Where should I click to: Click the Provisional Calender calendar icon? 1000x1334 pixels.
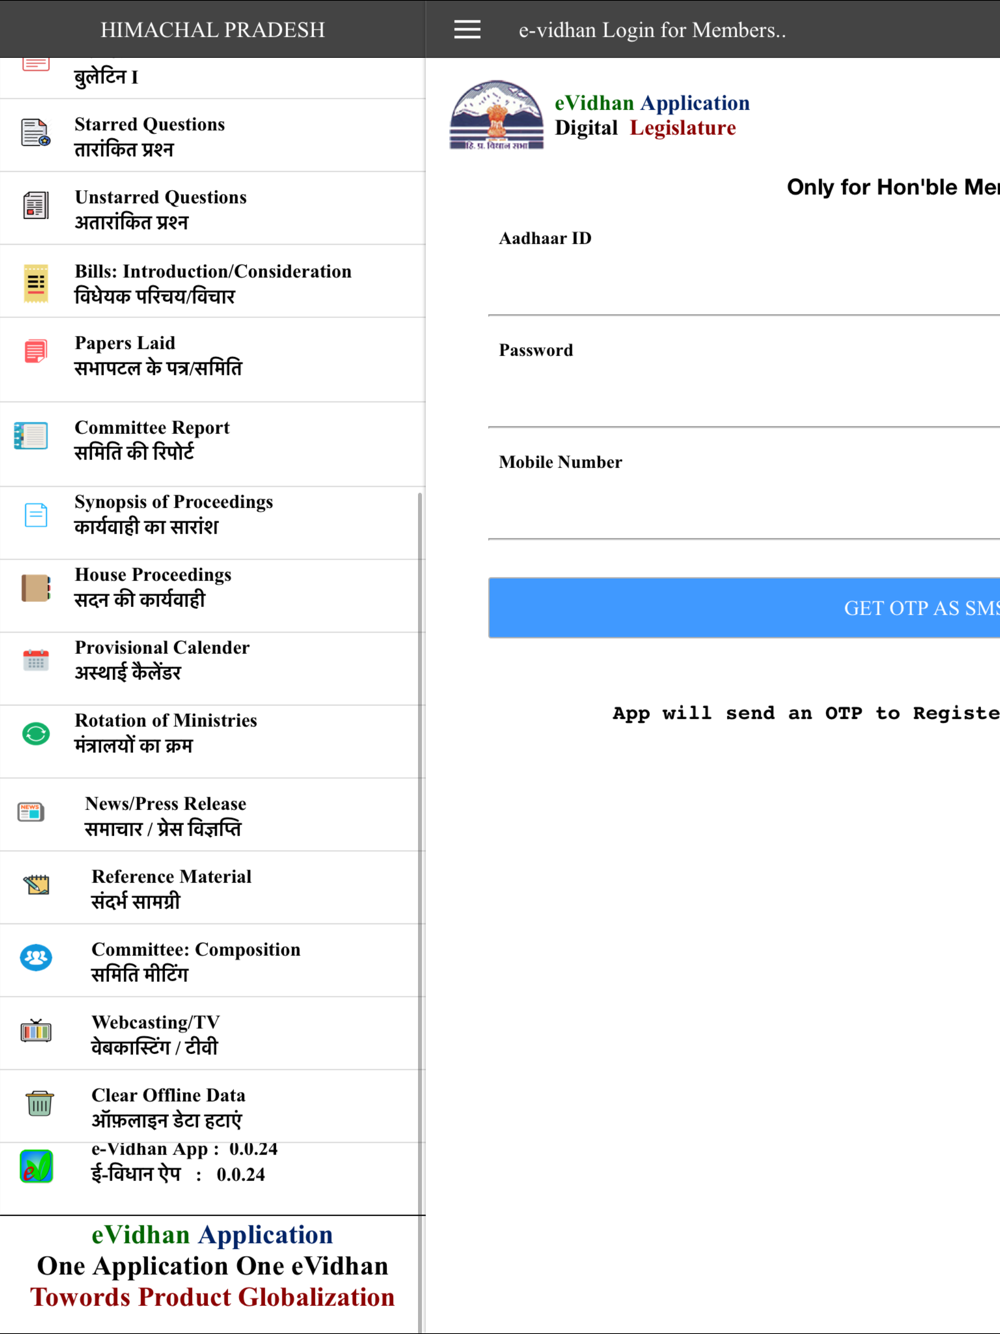point(36,660)
